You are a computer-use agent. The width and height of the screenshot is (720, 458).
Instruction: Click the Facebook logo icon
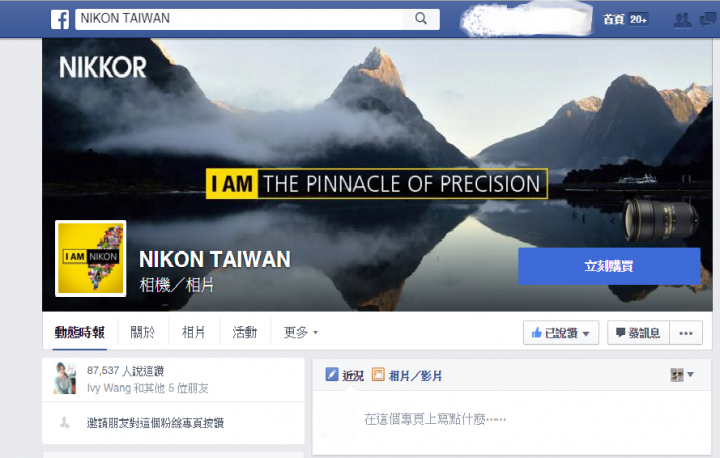tap(60, 19)
